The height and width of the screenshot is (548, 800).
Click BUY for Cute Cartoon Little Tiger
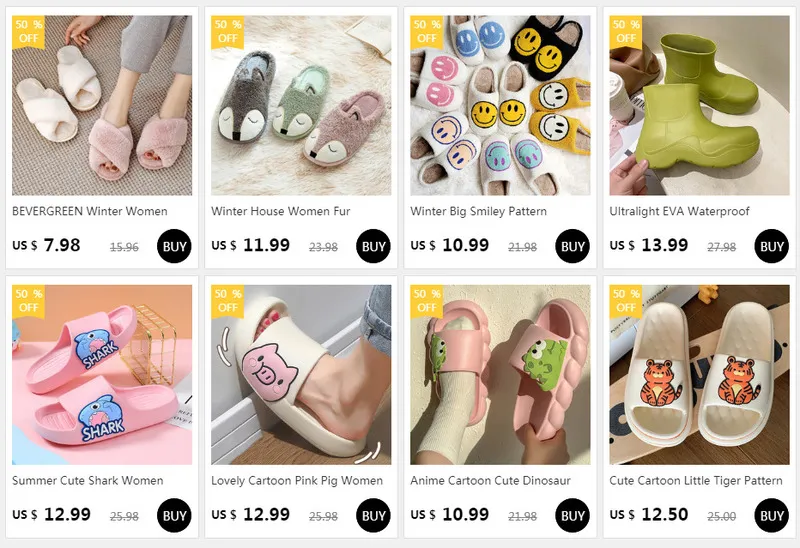pos(771,515)
